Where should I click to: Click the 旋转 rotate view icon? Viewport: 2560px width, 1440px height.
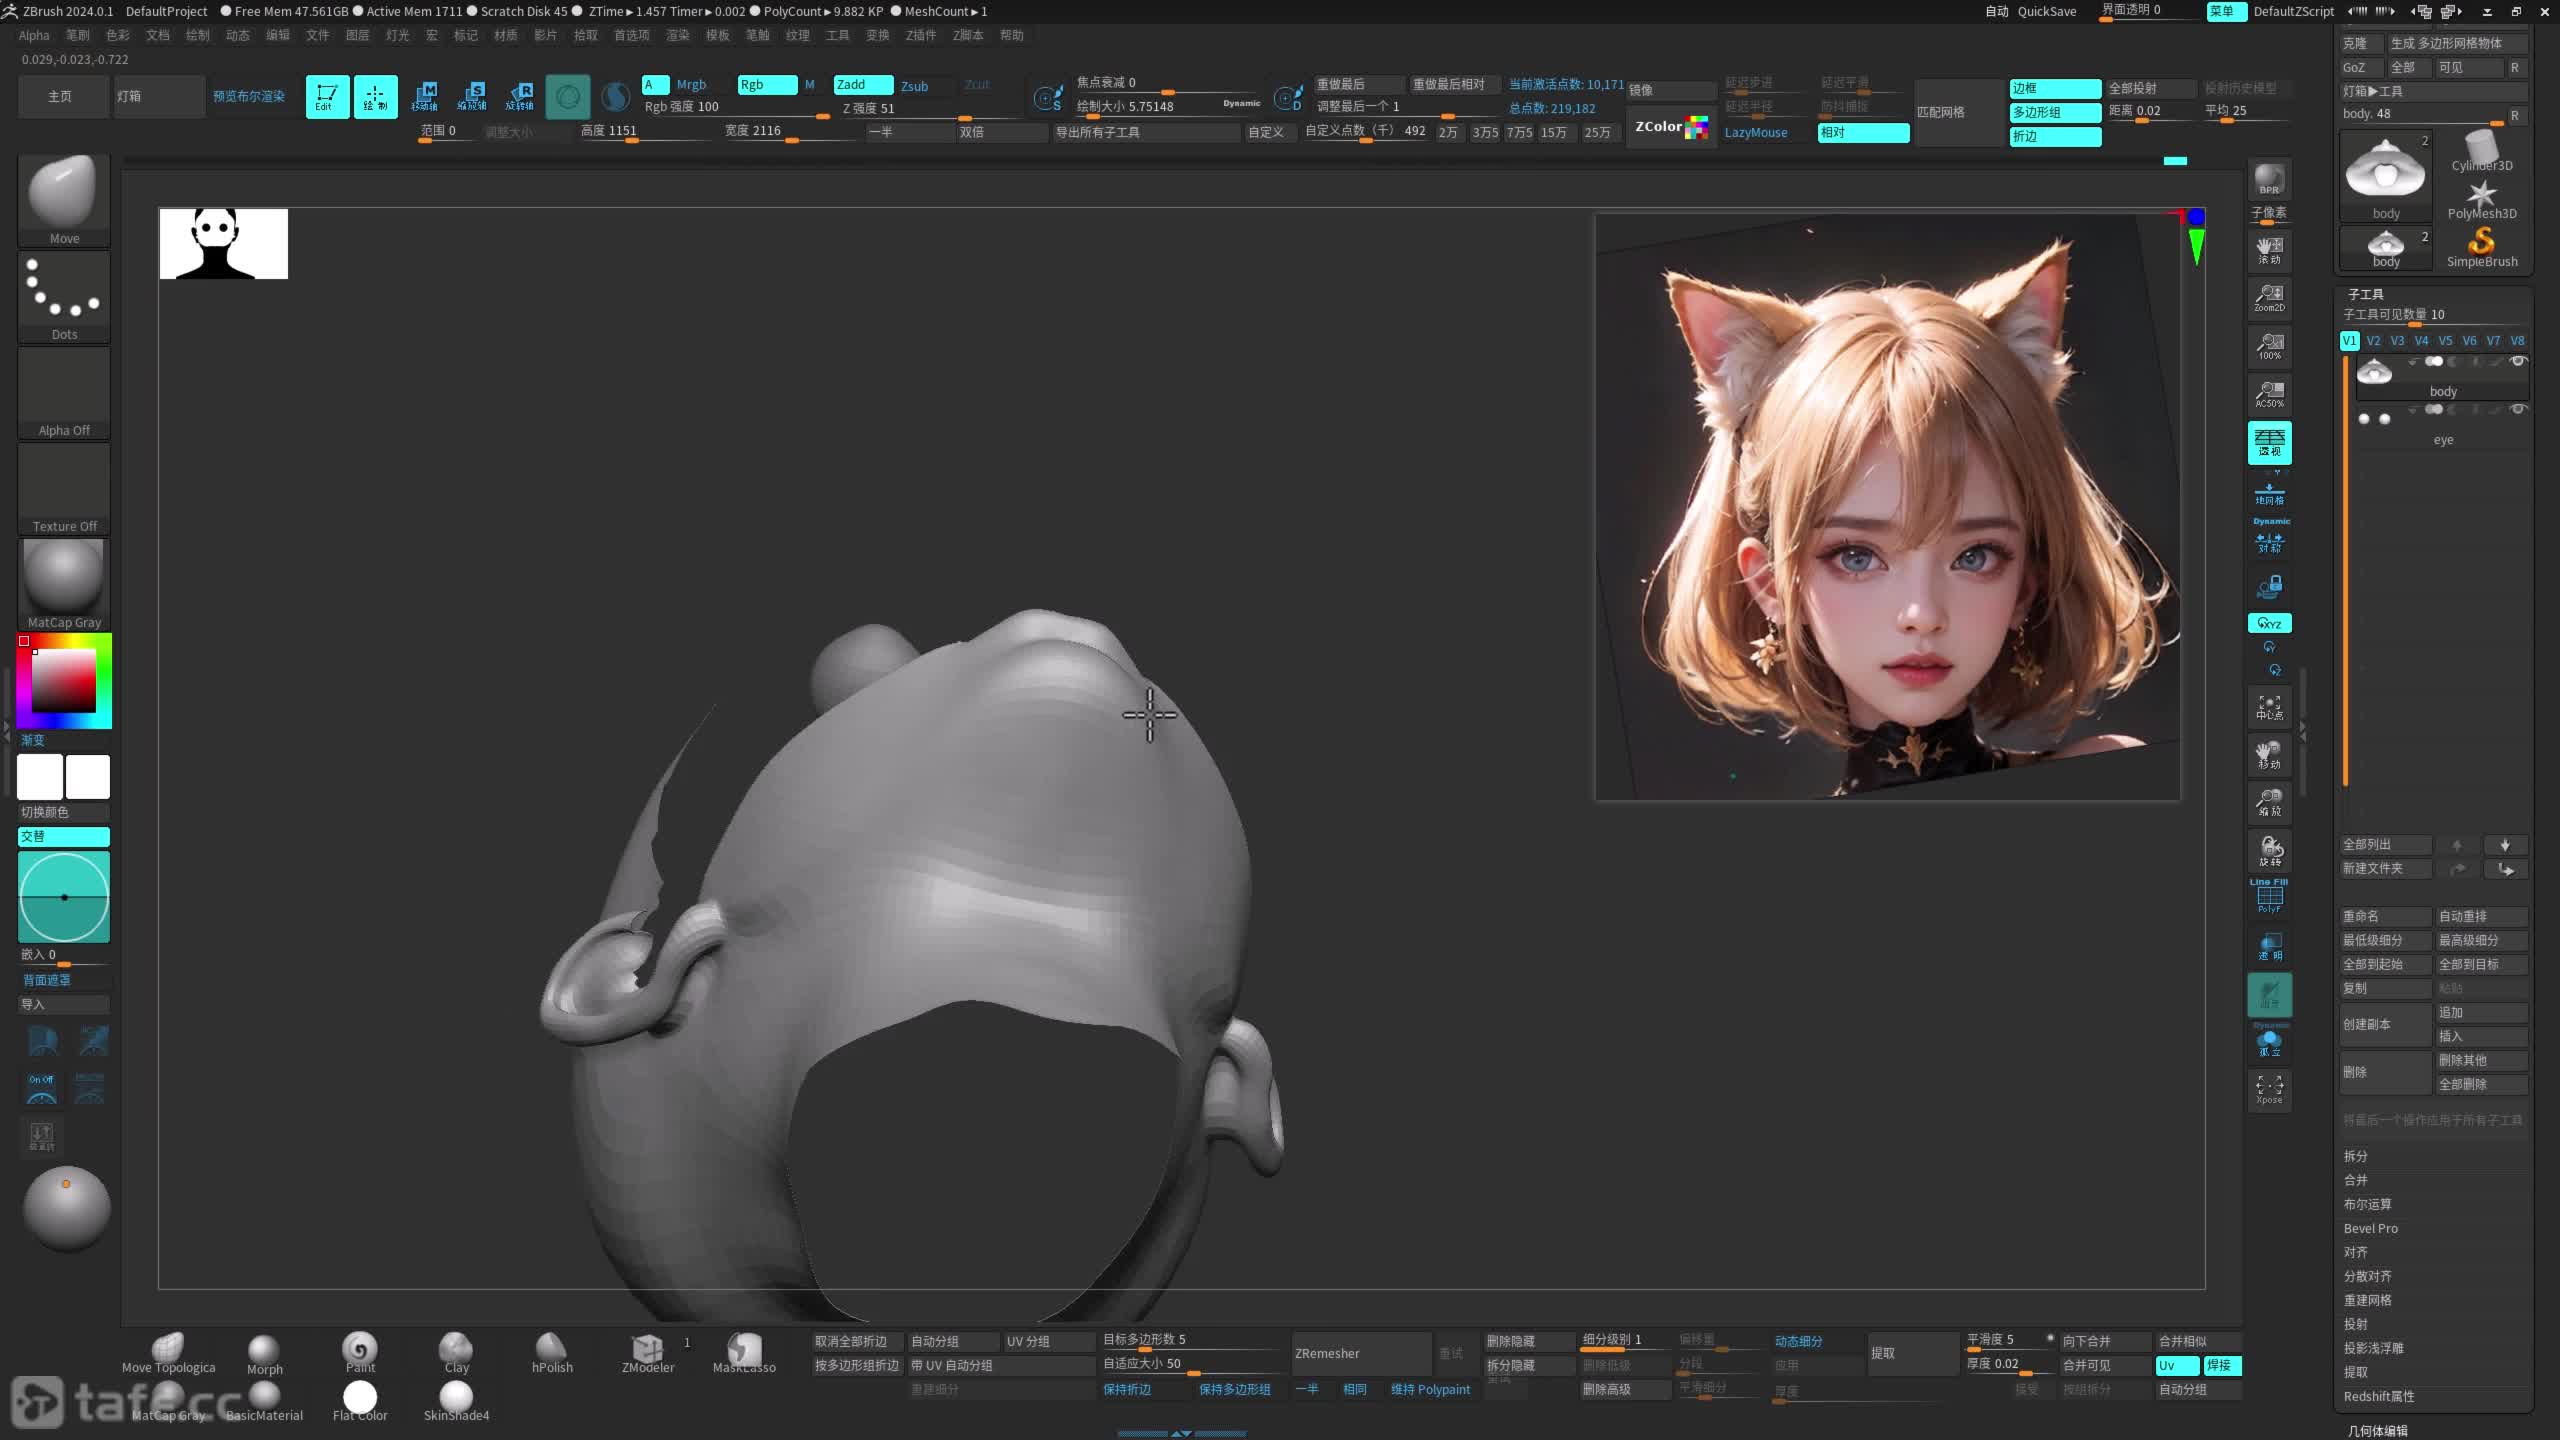coord(2269,851)
